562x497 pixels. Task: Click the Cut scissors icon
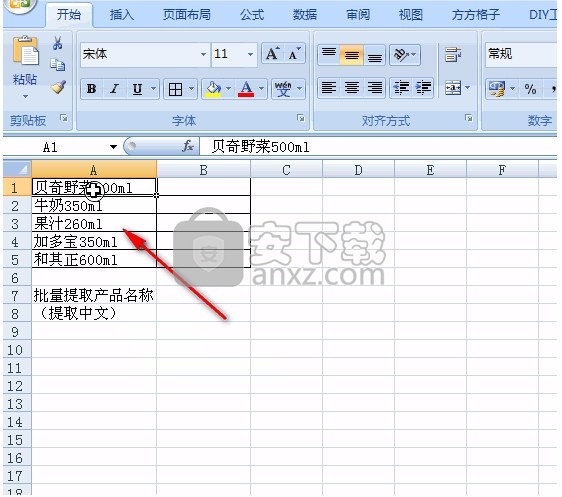coord(57,43)
